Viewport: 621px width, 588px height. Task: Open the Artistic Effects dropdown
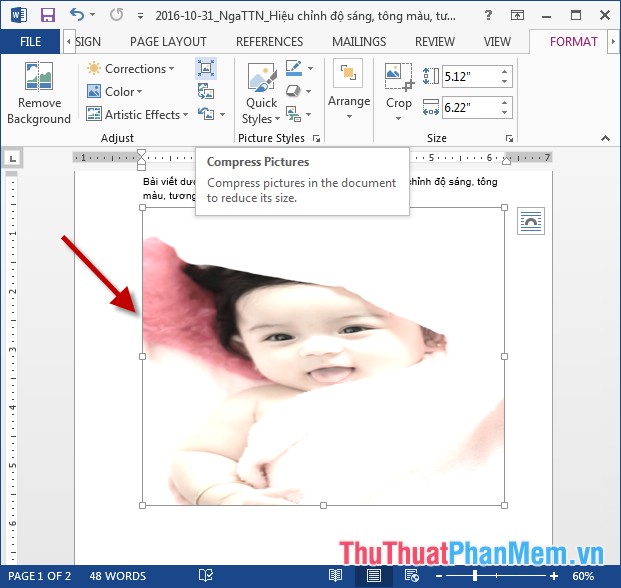coord(137,114)
